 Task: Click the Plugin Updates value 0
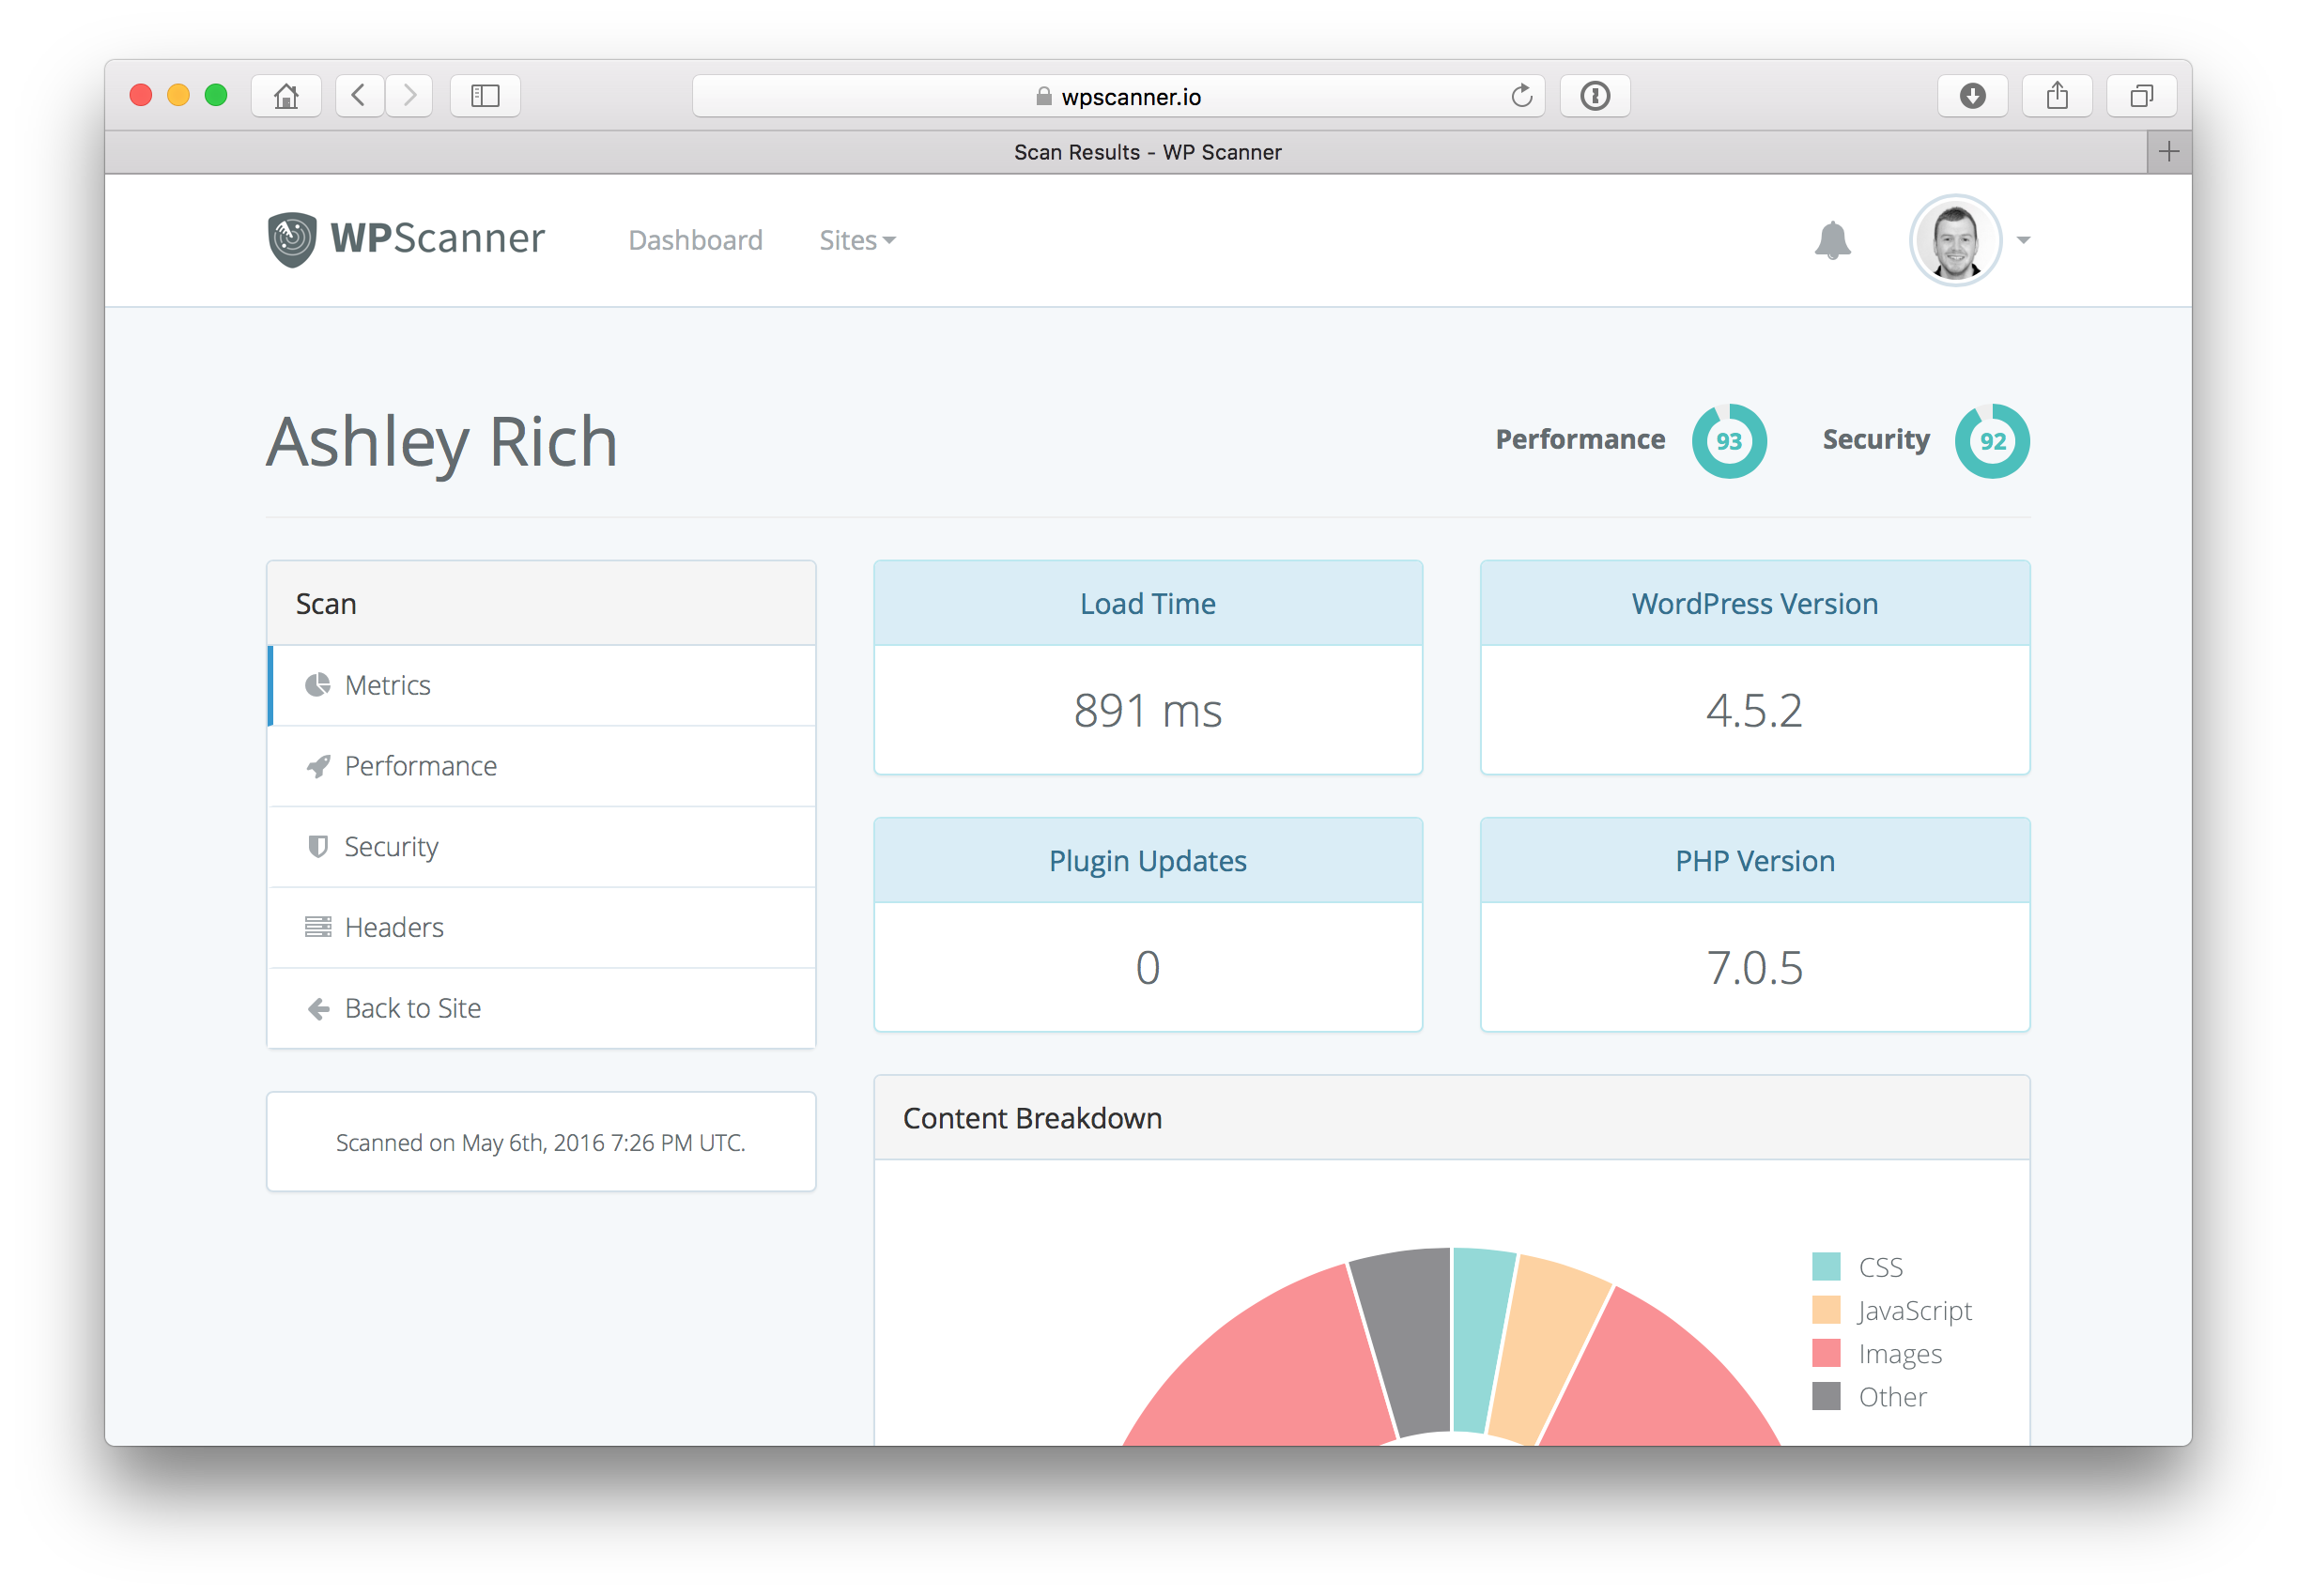click(1148, 968)
